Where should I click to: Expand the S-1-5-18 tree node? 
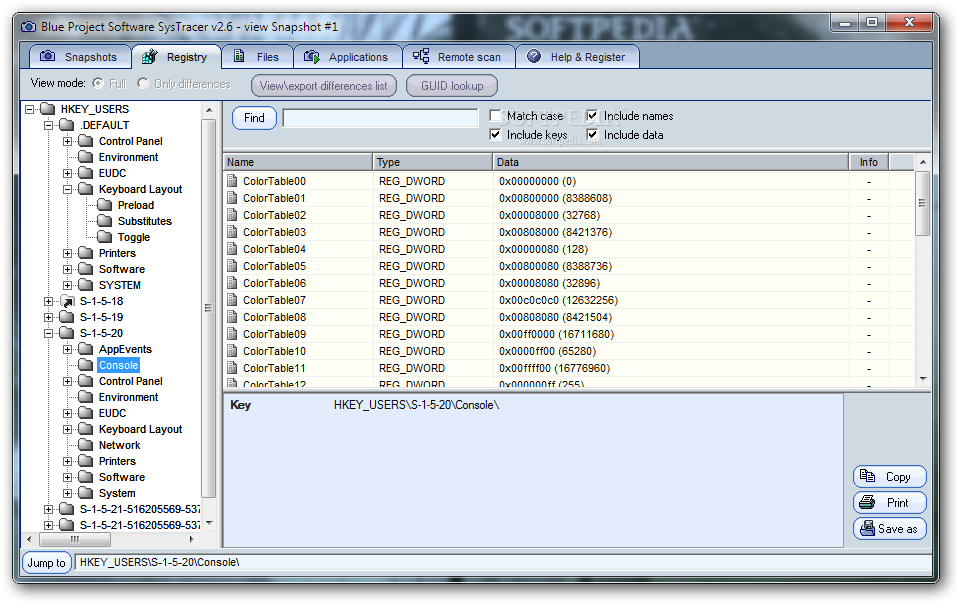pyautogui.click(x=48, y=302)
